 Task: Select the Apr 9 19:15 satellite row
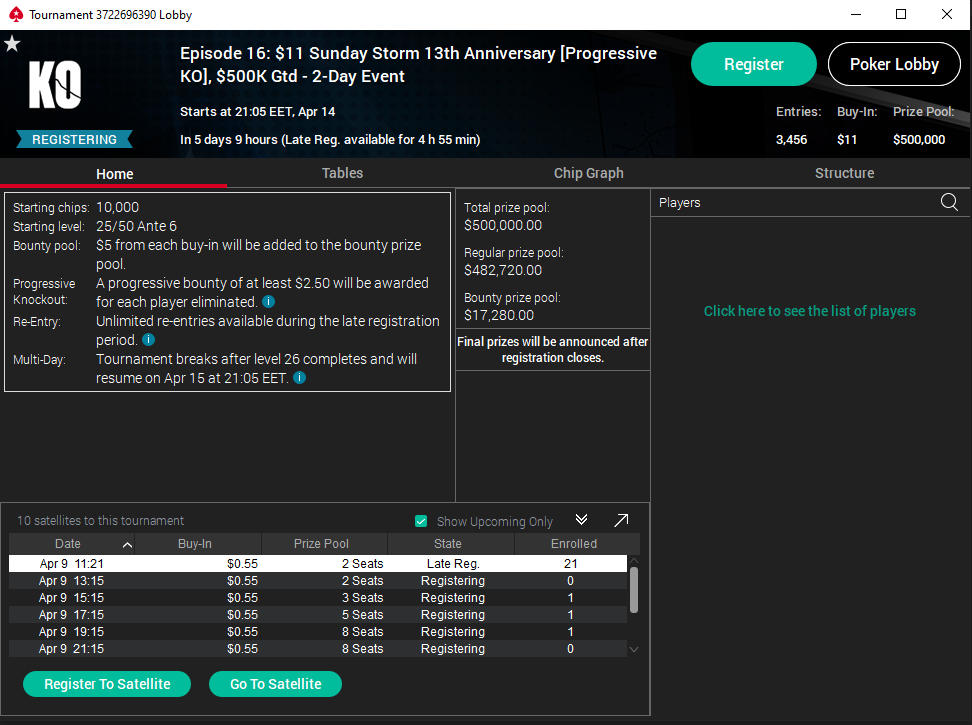pyautogui.click(x=317, y=631)
